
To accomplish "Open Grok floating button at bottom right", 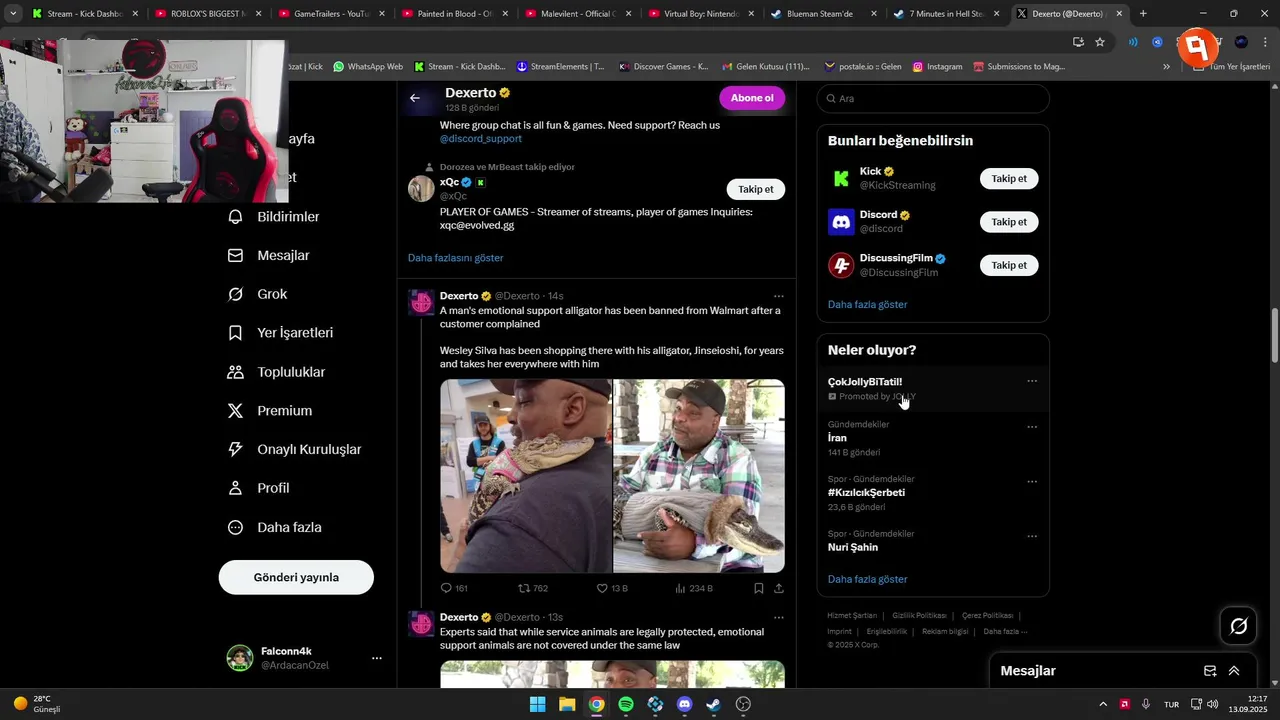I will click(1239, 626).
